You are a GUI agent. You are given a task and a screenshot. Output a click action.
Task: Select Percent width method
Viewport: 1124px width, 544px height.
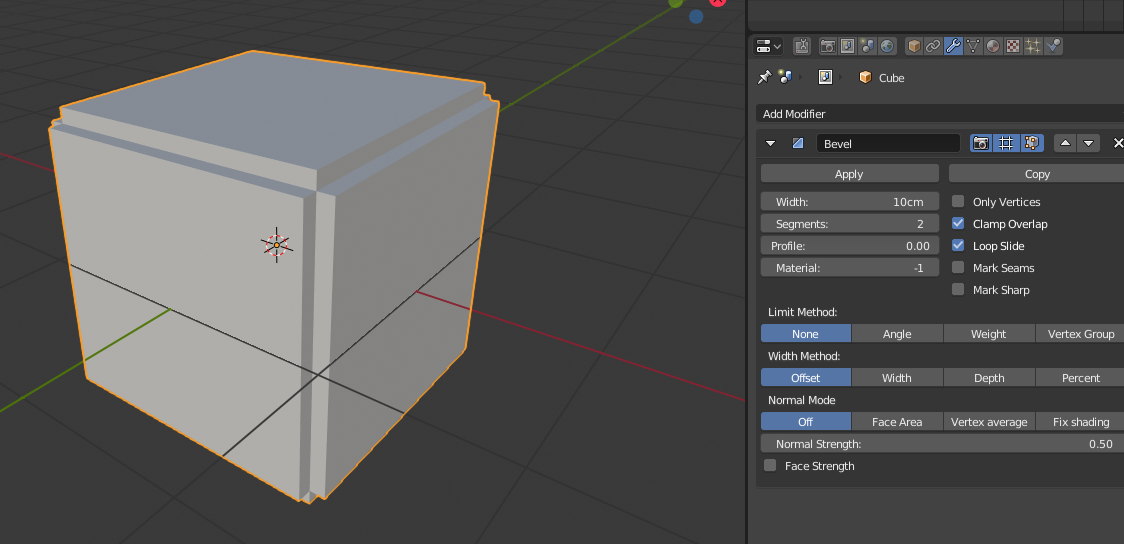(x=1080, y=378)
